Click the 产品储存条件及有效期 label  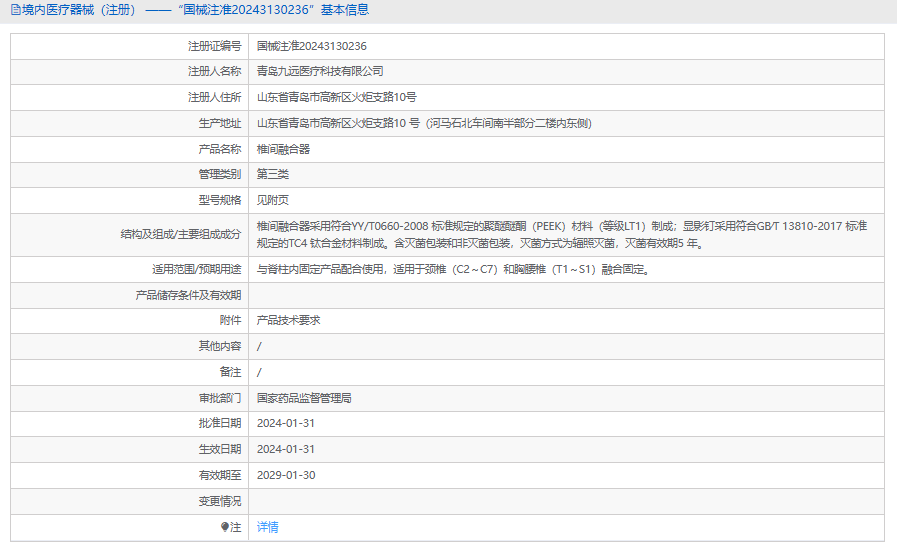point(188,295)
